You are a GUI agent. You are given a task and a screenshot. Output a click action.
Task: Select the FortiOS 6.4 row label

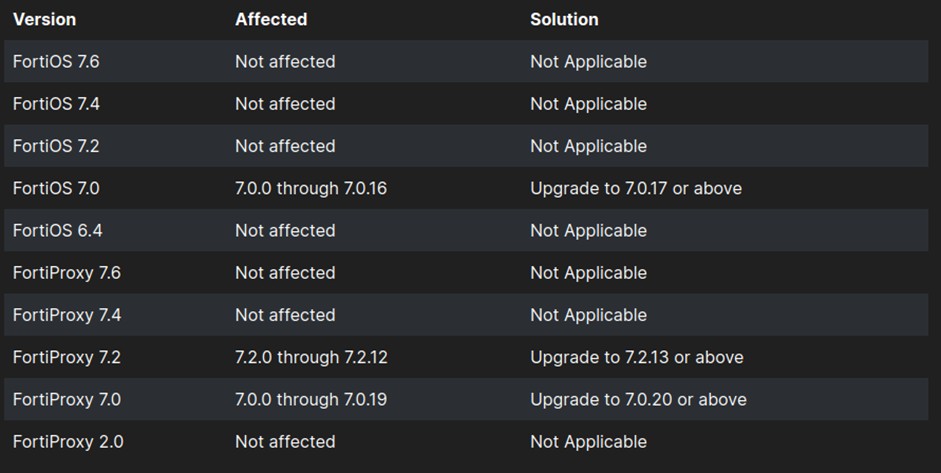[57, 230]
